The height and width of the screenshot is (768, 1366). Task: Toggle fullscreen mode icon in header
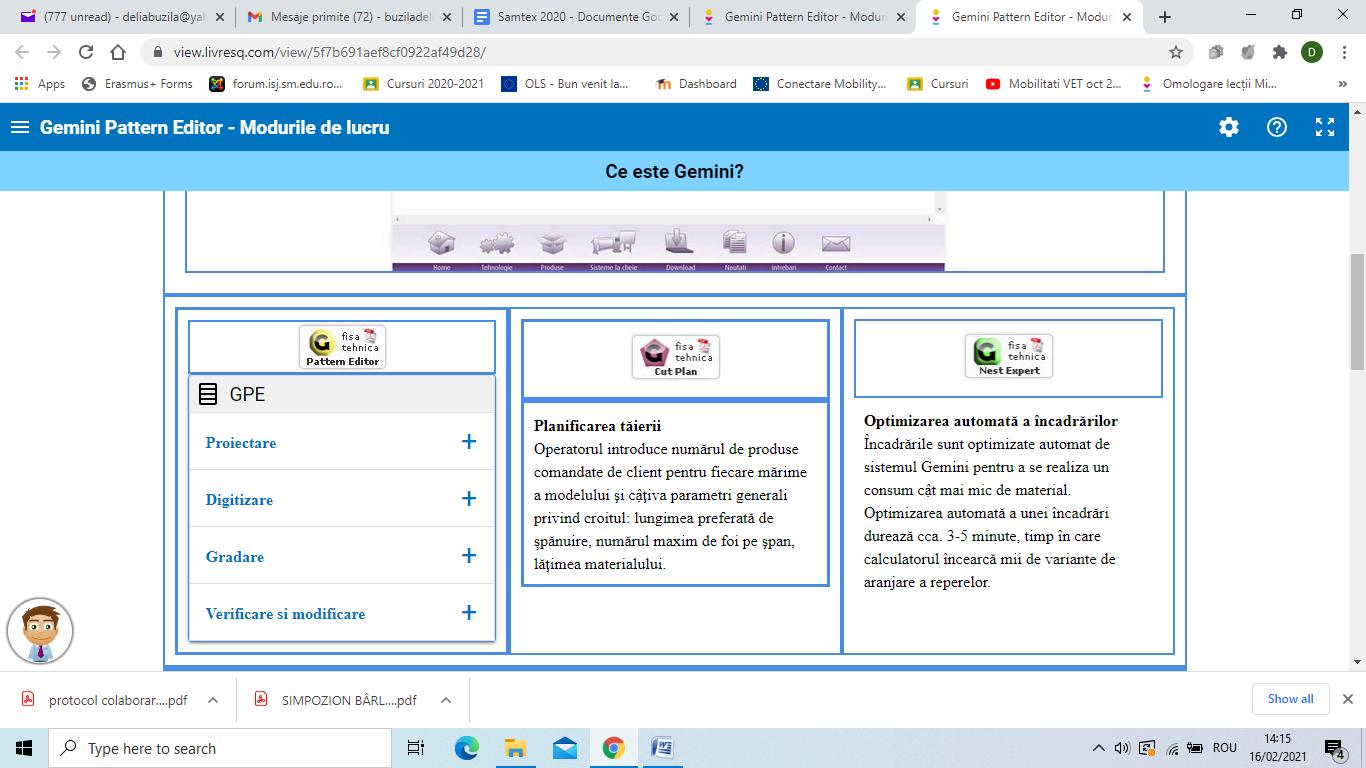[1325, 127]
